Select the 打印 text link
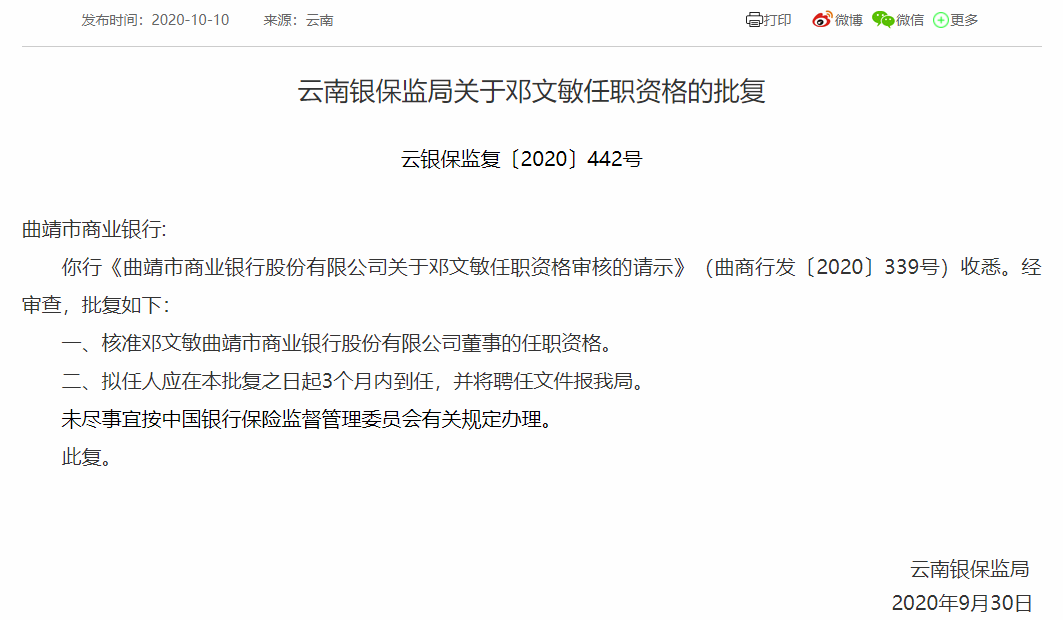1063x620 pixels. (777, 20)
